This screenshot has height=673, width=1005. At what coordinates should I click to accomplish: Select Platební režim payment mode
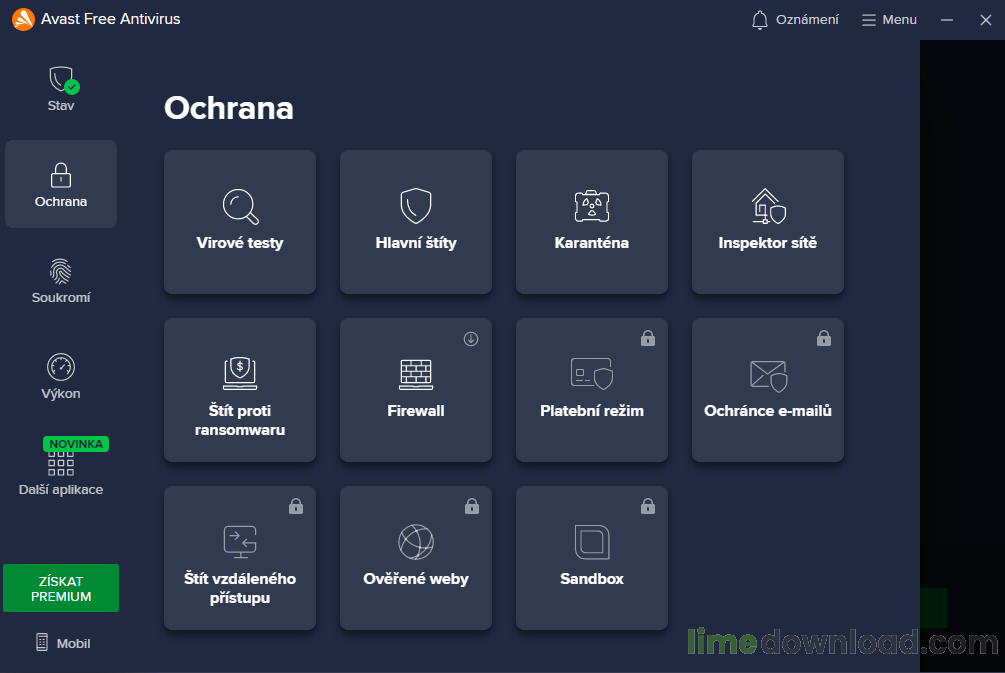click(x=591, y=390)
